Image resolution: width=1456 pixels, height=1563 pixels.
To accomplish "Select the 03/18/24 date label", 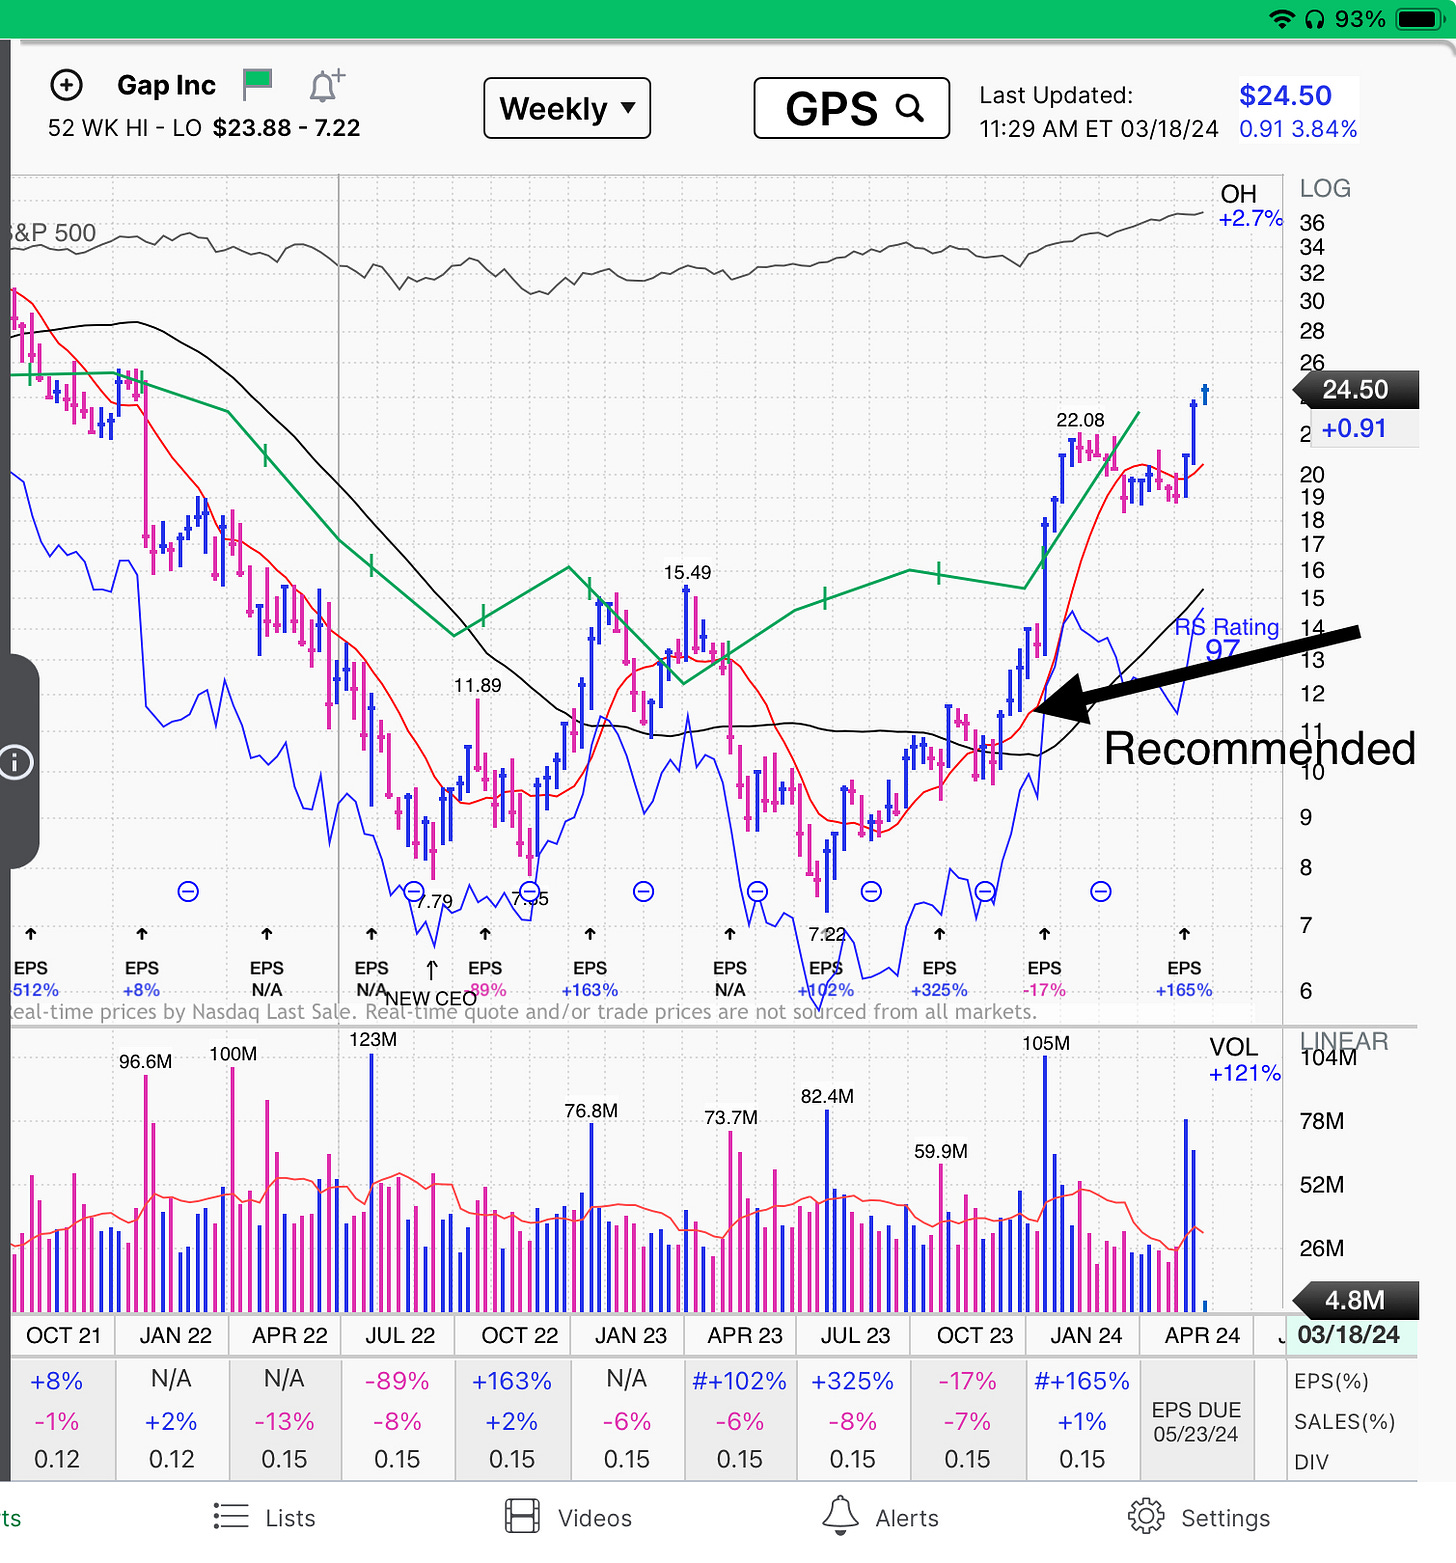I will coord(1349,1335).
